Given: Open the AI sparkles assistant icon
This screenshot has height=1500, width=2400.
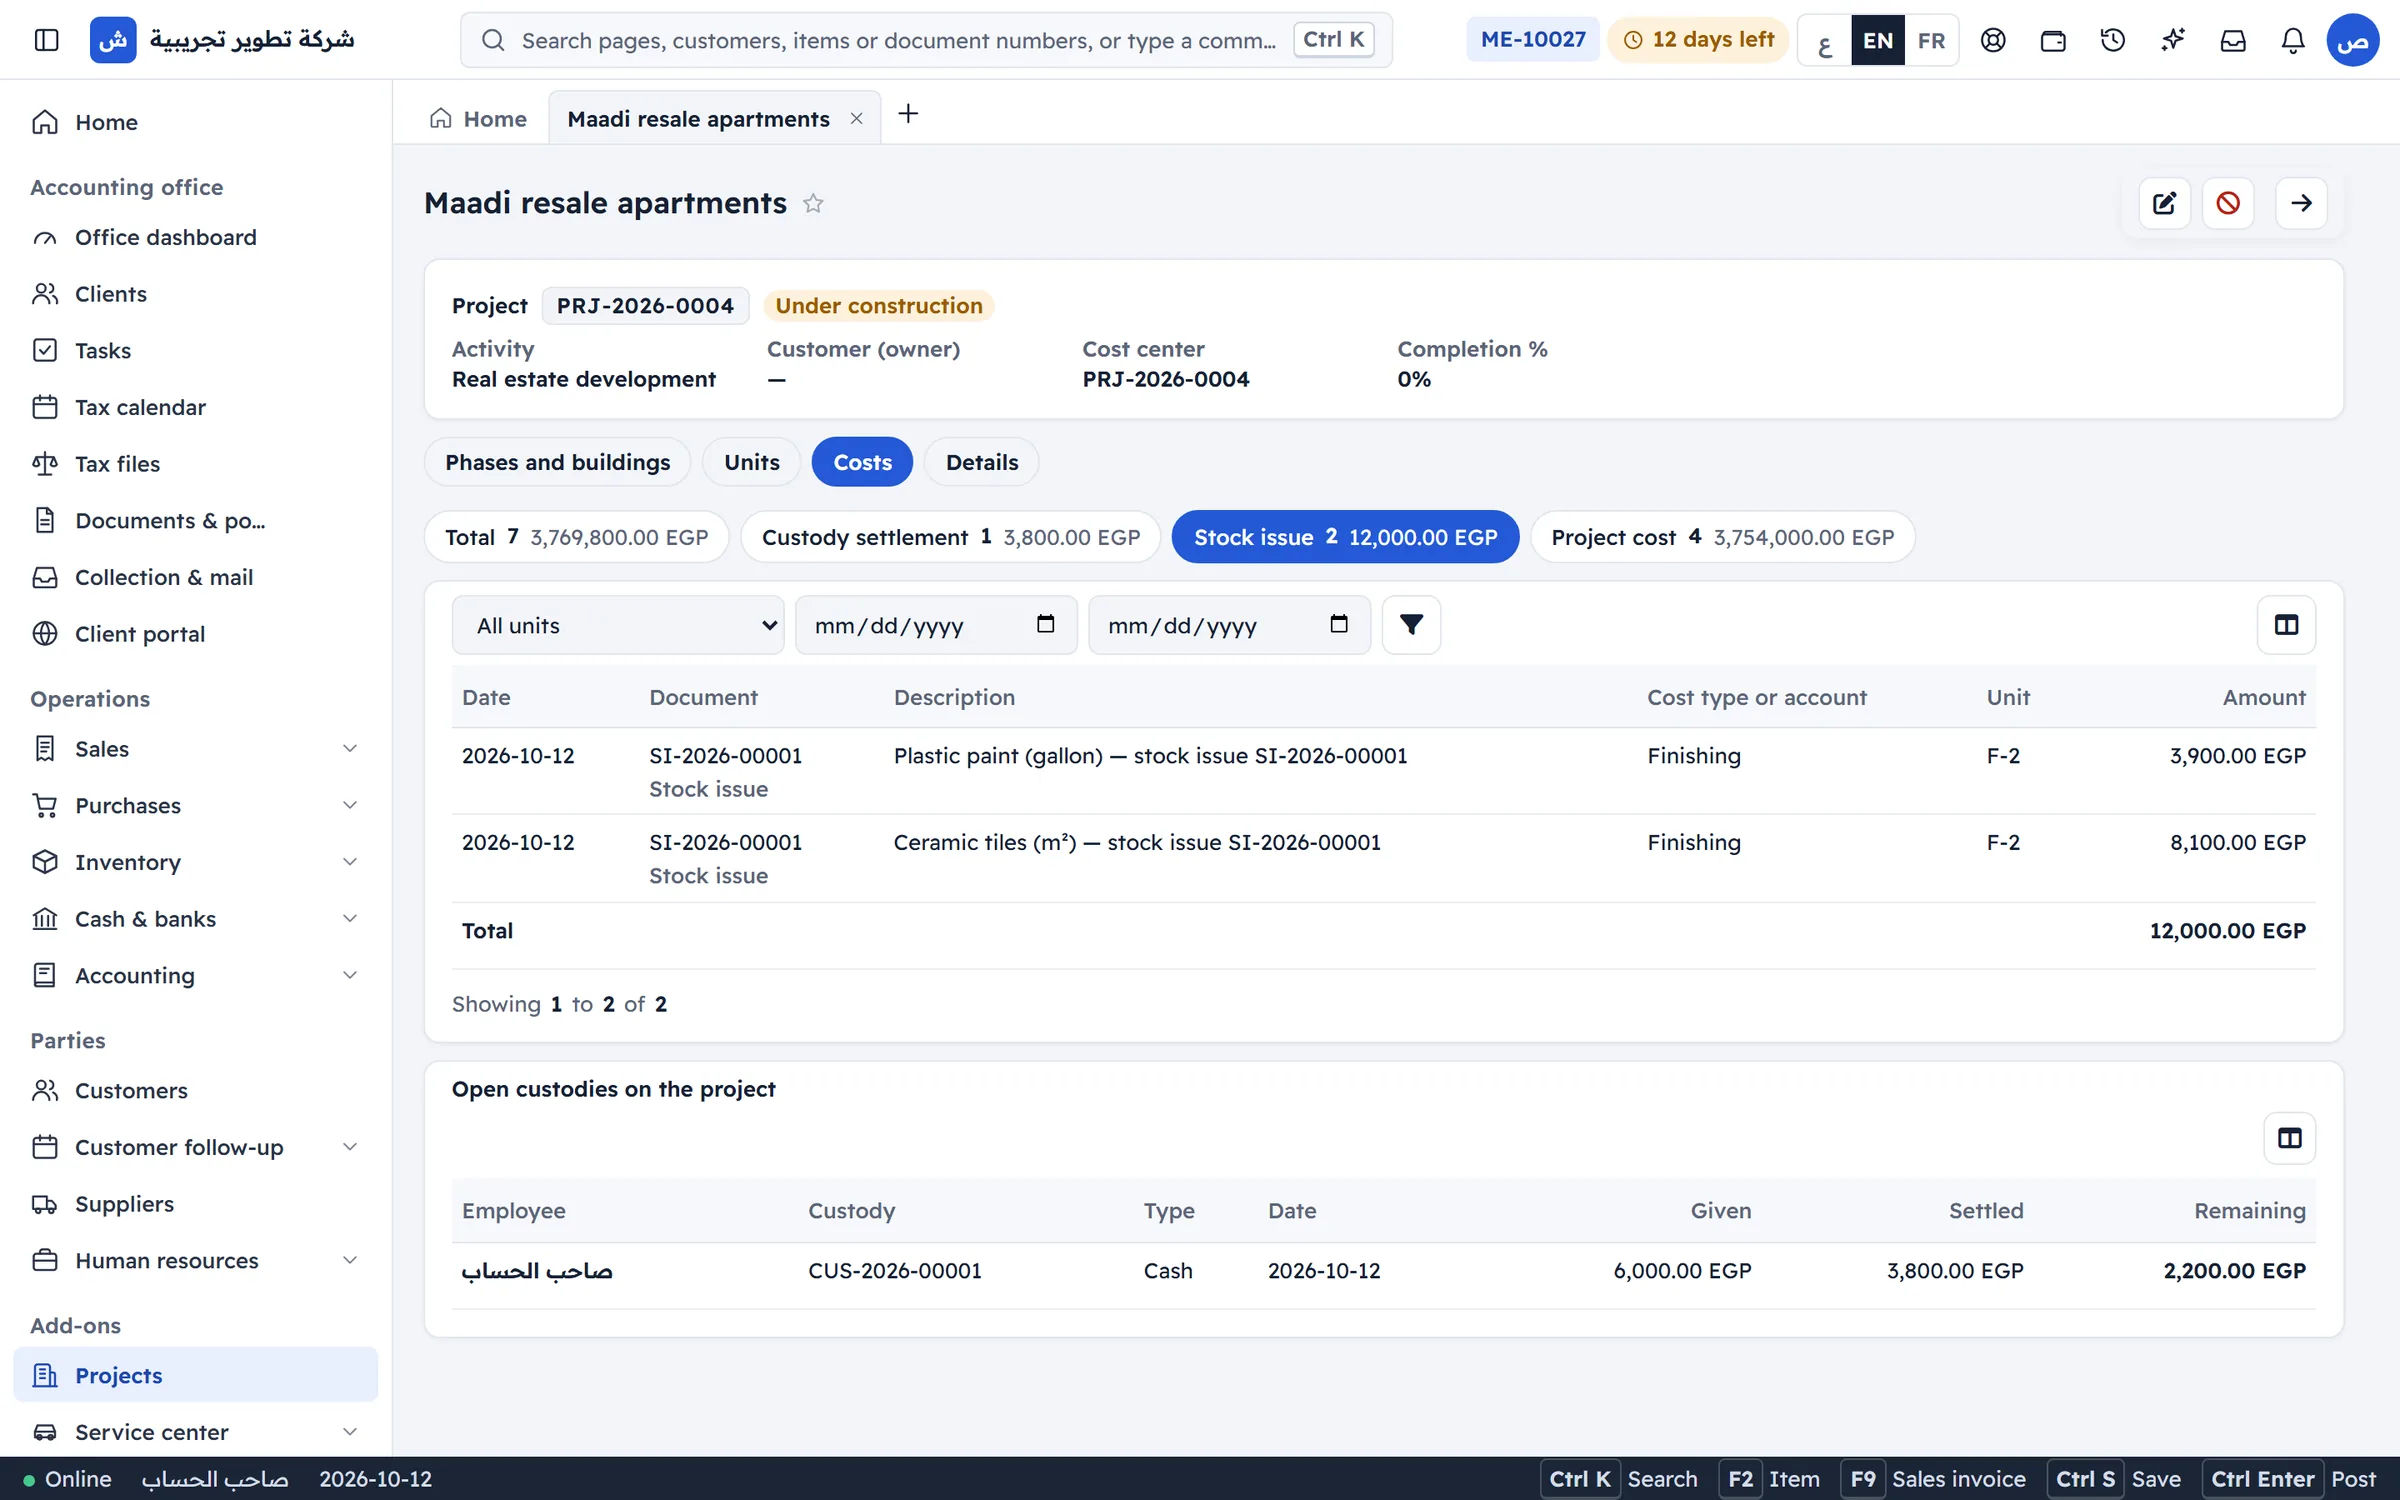Looking at the screenshot, I should [x=2173, y=40].
